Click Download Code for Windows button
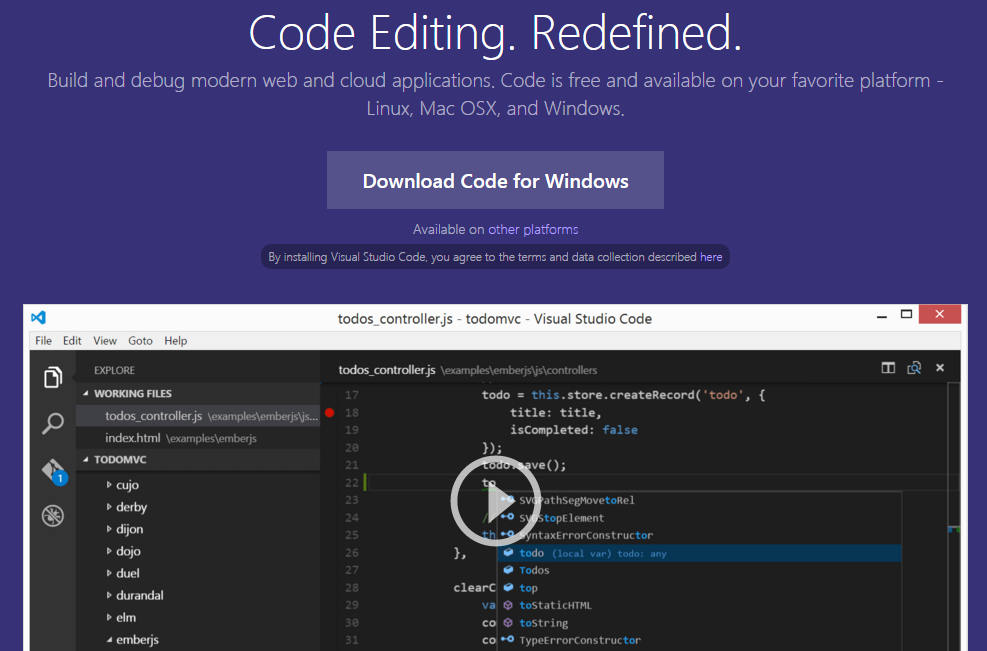The width and height of the screenshot is (987, 651). coord(495,180)
